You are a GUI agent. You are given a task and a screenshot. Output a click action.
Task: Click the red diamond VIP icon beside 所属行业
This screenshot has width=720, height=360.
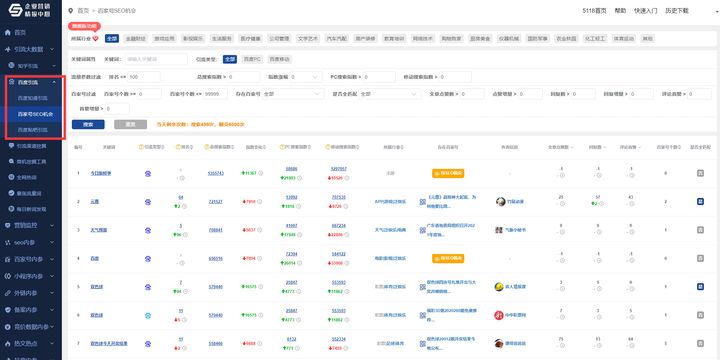(96, 39)
